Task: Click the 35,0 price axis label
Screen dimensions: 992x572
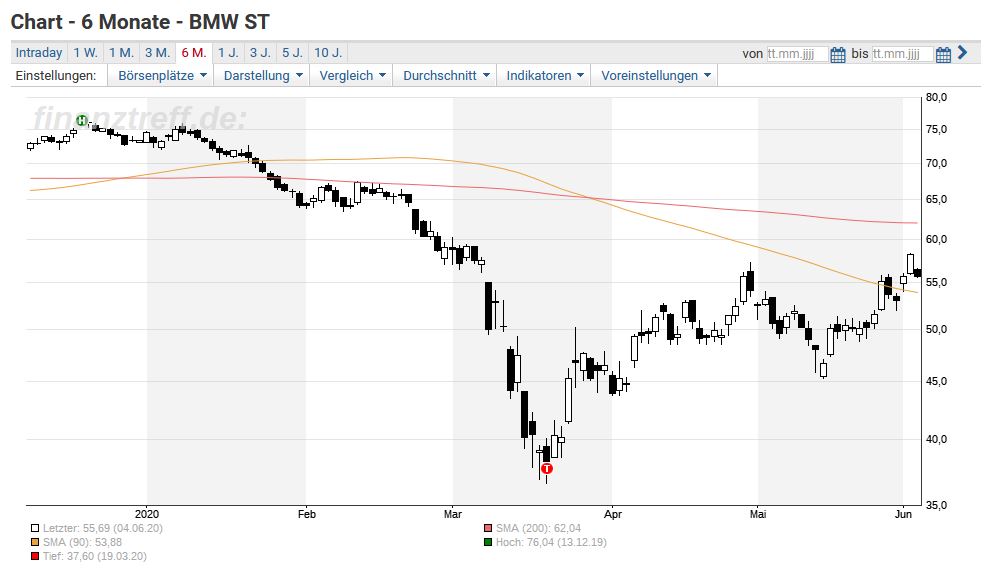Action: 936,506
